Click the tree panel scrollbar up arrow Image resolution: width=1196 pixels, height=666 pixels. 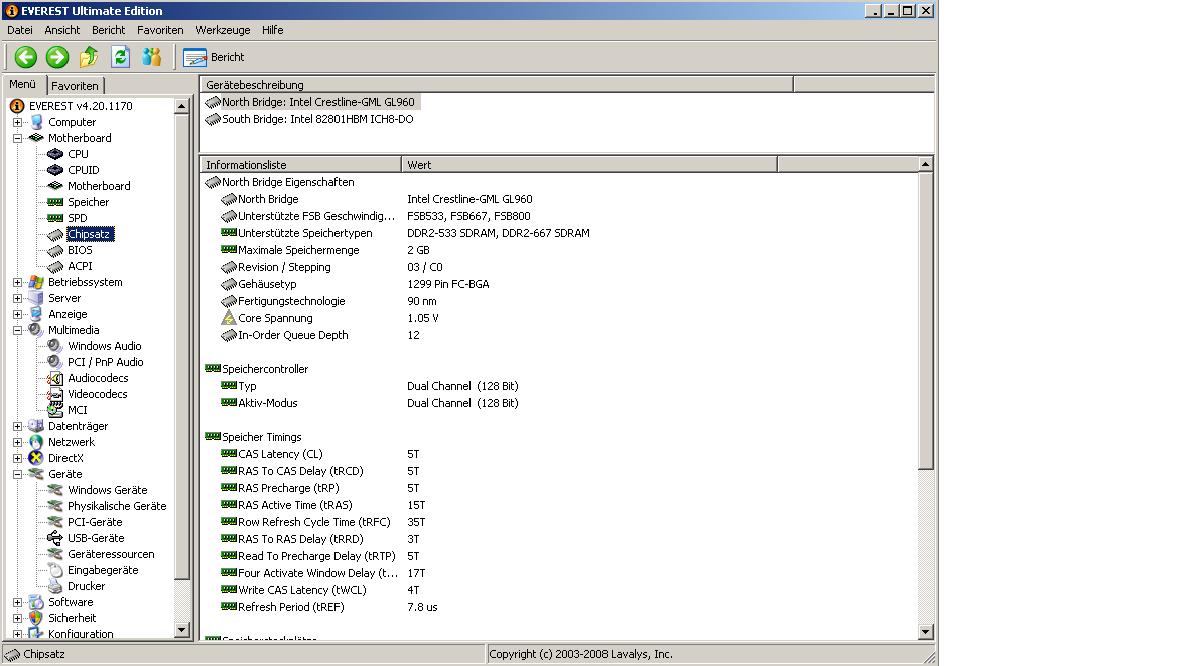click(182, 106)
